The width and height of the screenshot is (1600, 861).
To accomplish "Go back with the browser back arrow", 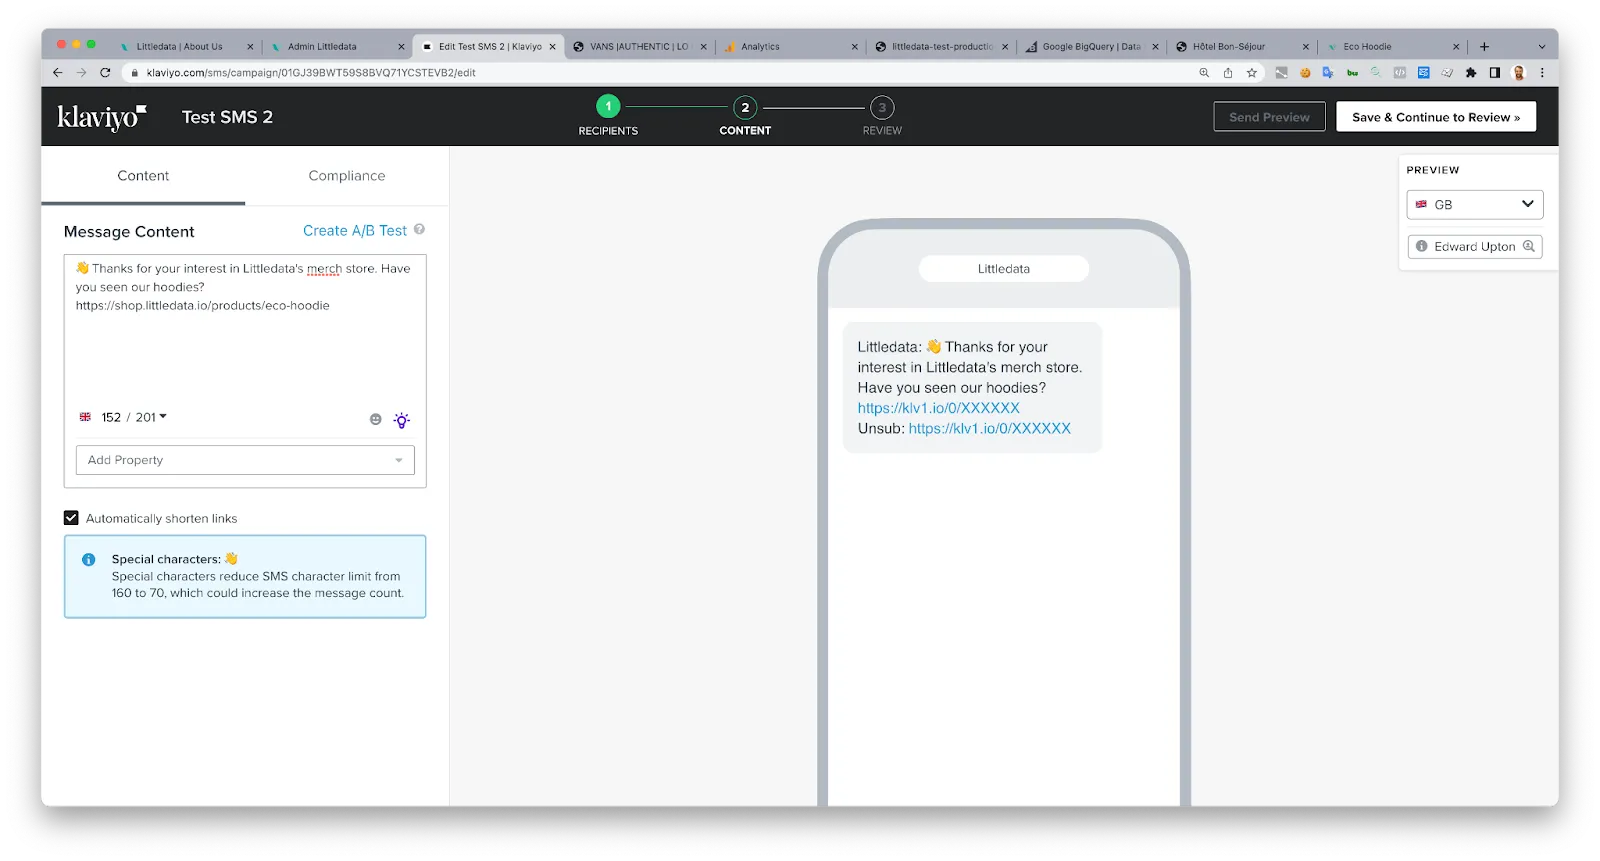I will (x=57, y=73).
